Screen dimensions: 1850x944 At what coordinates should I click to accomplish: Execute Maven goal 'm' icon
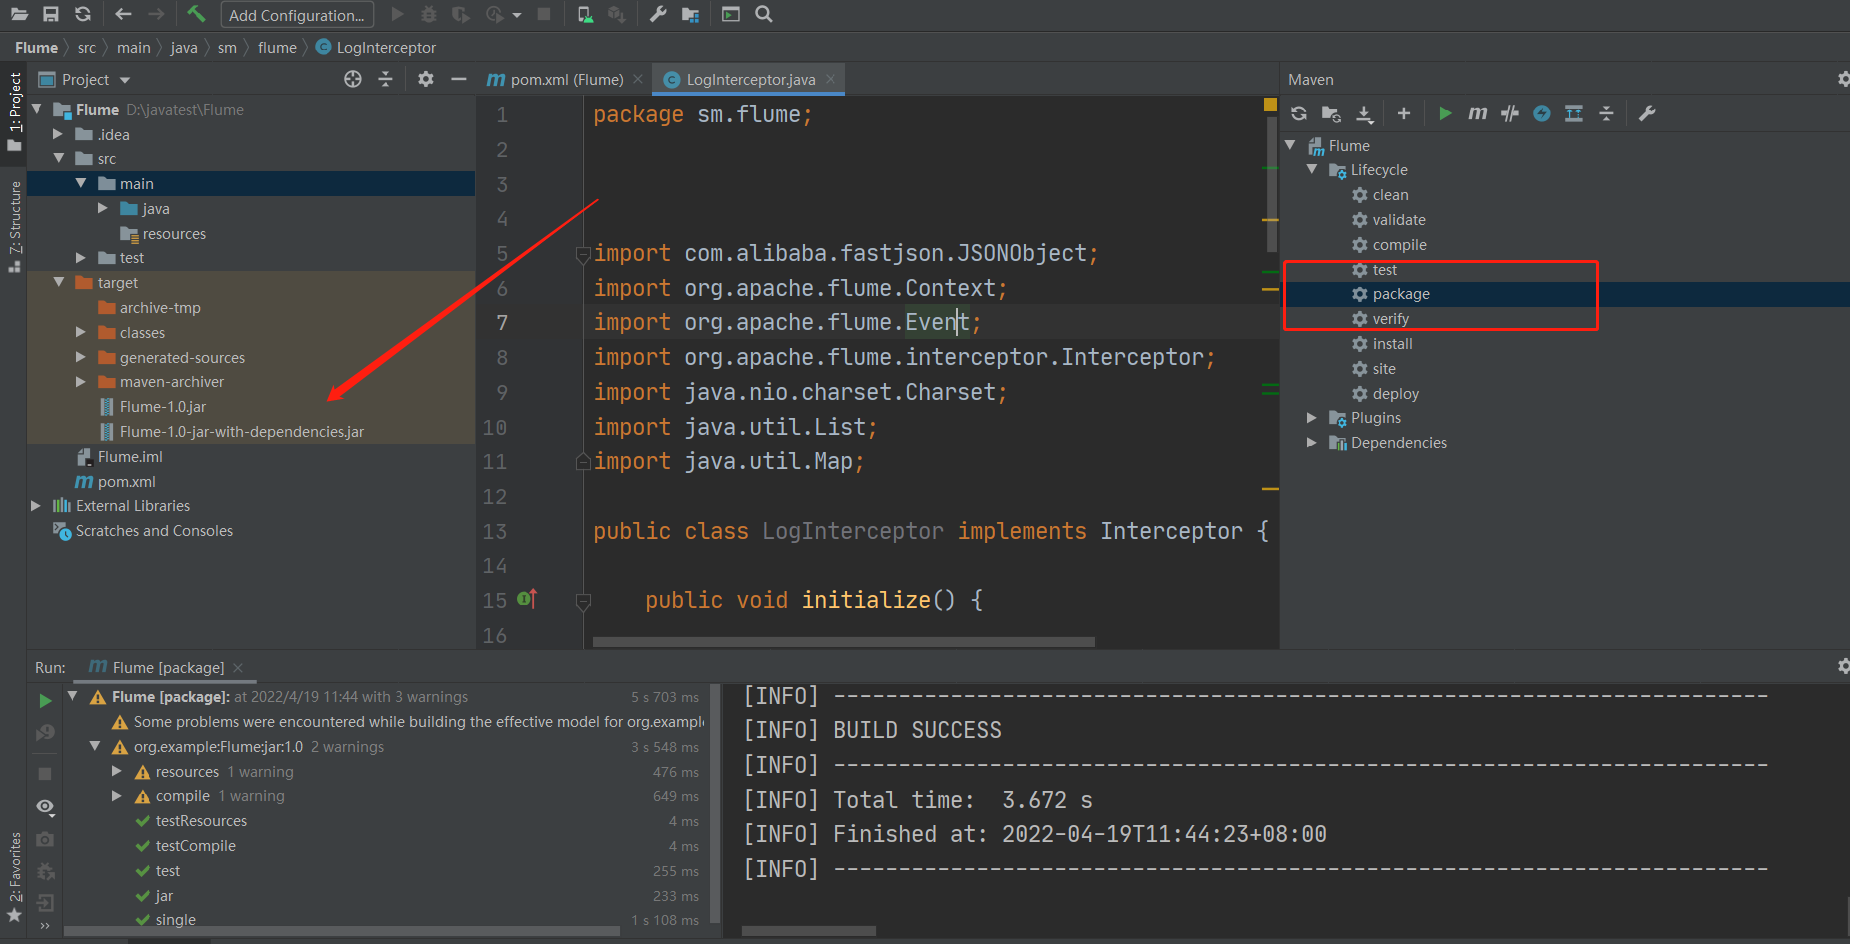tap(1477, 113)
